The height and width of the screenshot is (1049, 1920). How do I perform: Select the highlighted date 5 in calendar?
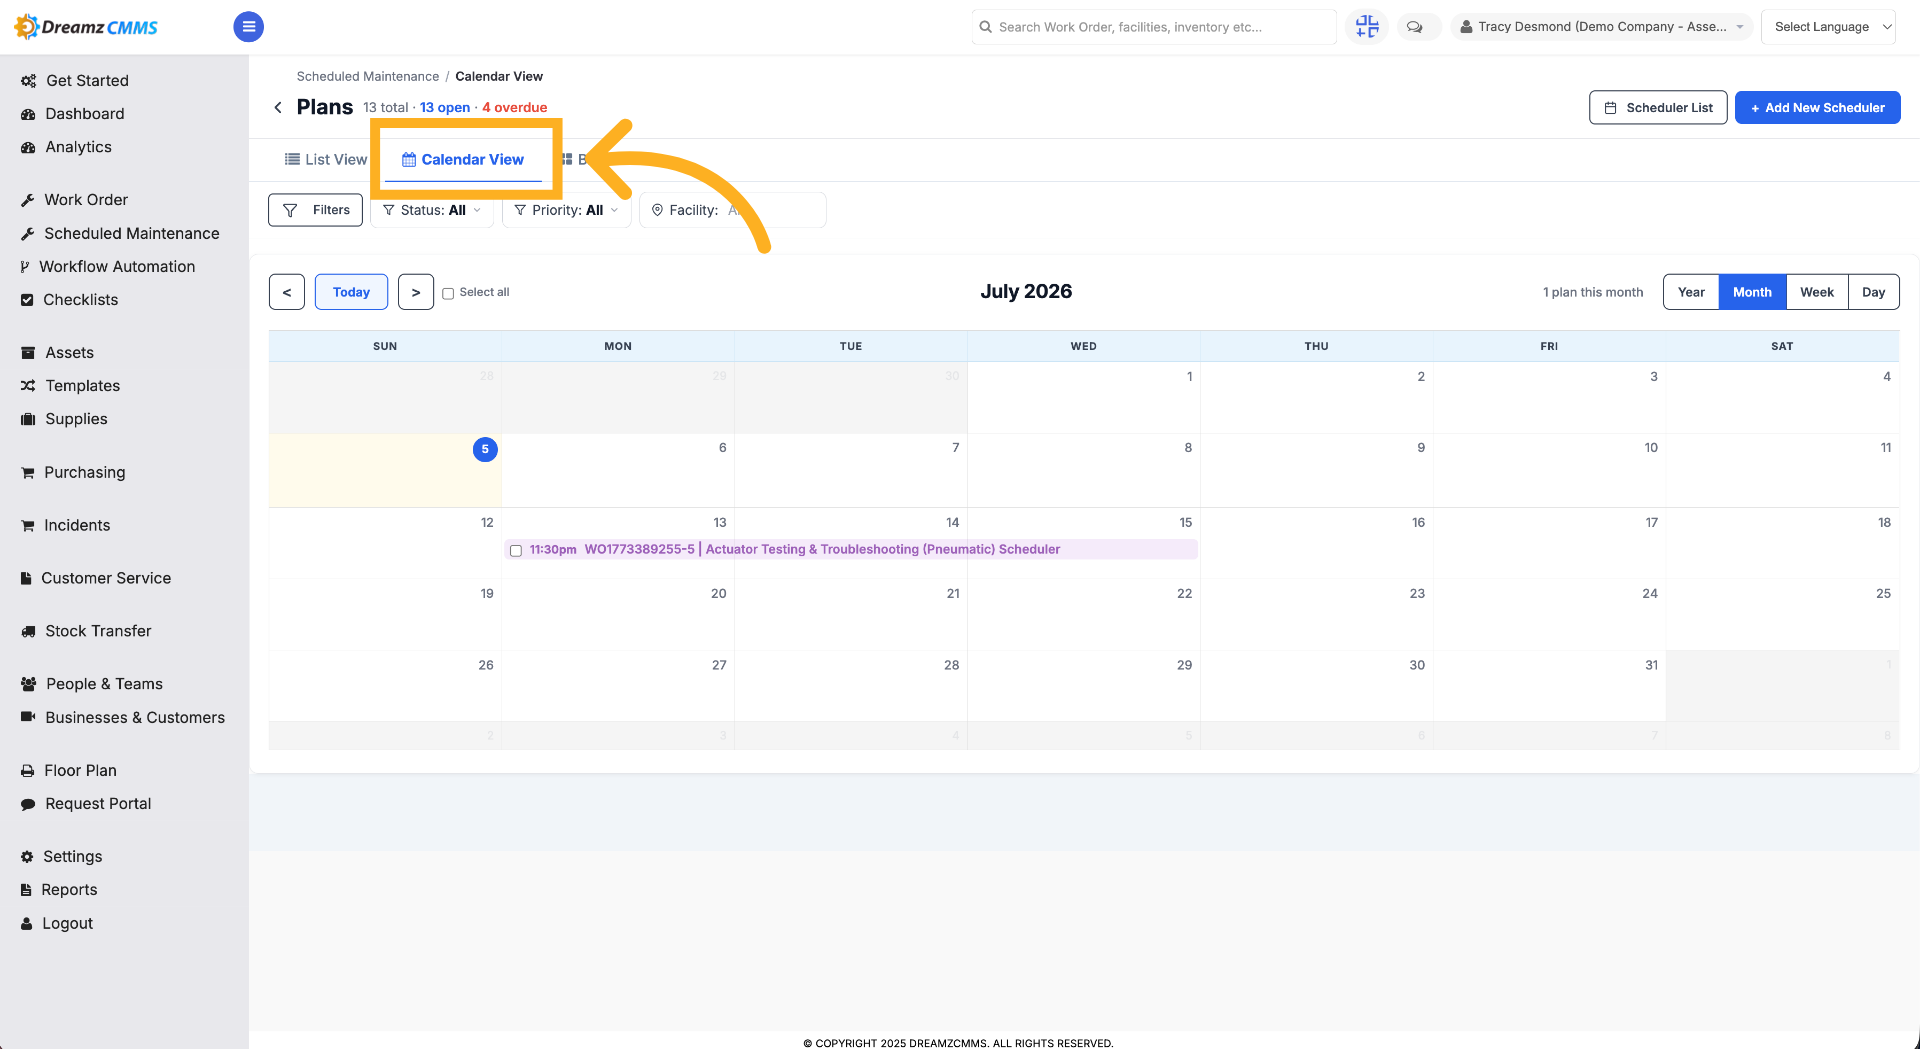point(485,450)
